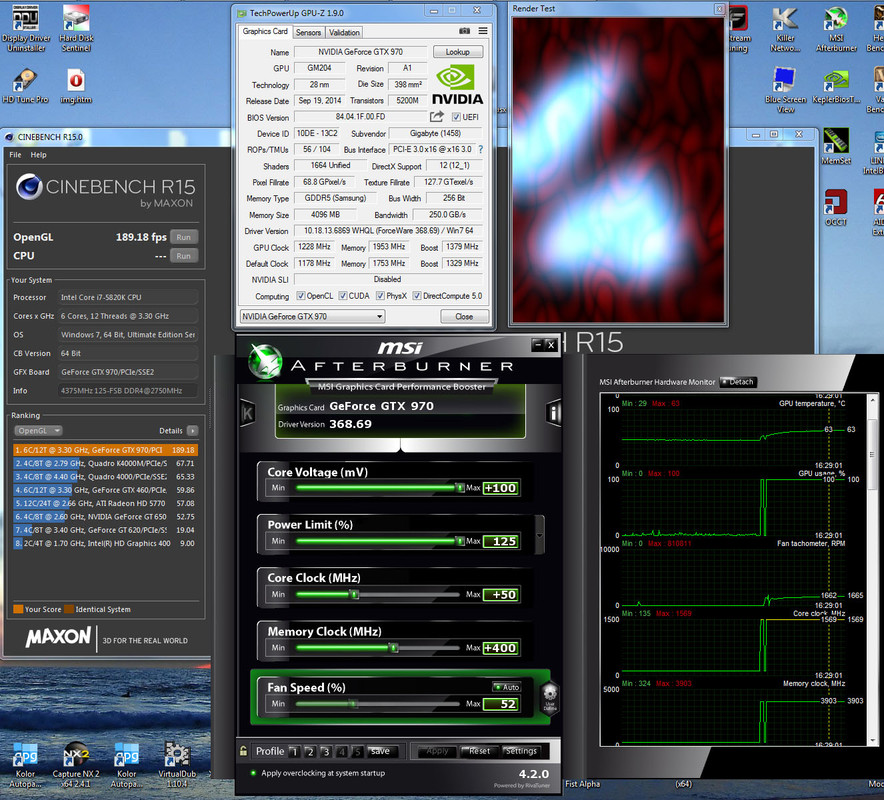Click the Lookup button in GPU-Z
Viewport: 884px width, 800px height.
pyautogui.click(x=458, y=52)
